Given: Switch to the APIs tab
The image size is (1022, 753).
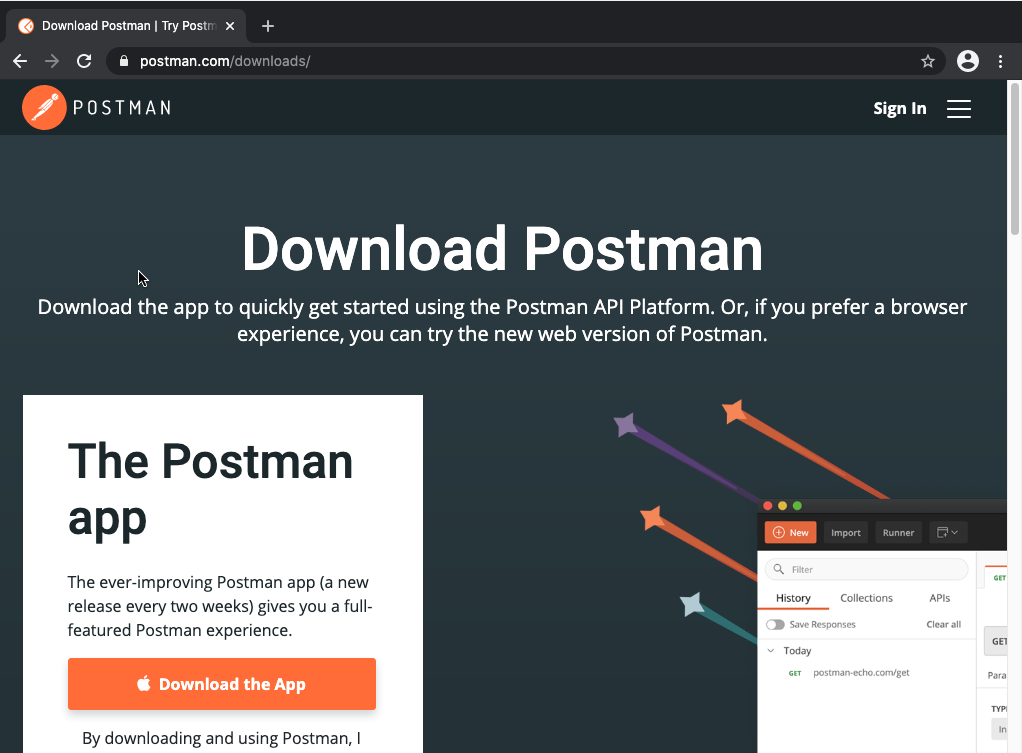Looking at the screenshot, I should pyautogui.click(x=939, y=598).
